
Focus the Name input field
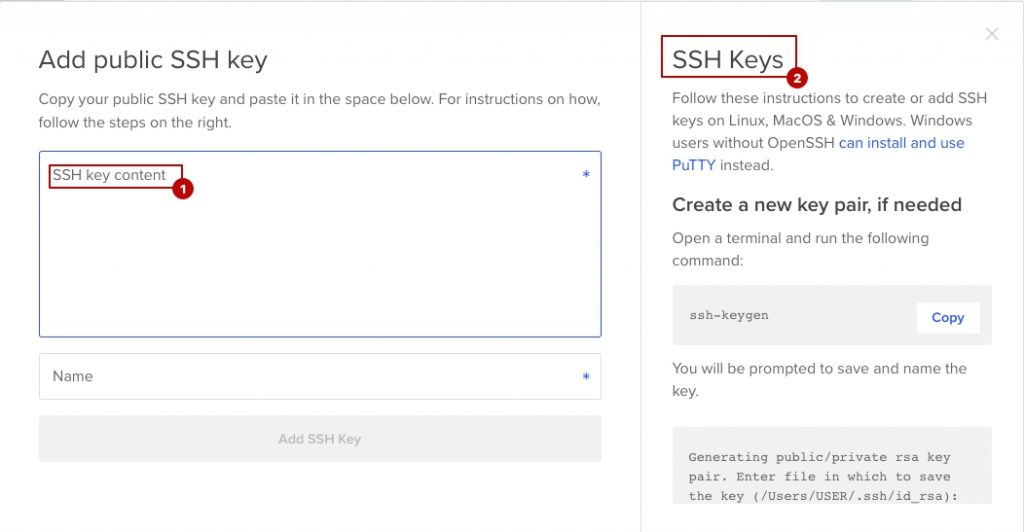click(x=320, y=377)
